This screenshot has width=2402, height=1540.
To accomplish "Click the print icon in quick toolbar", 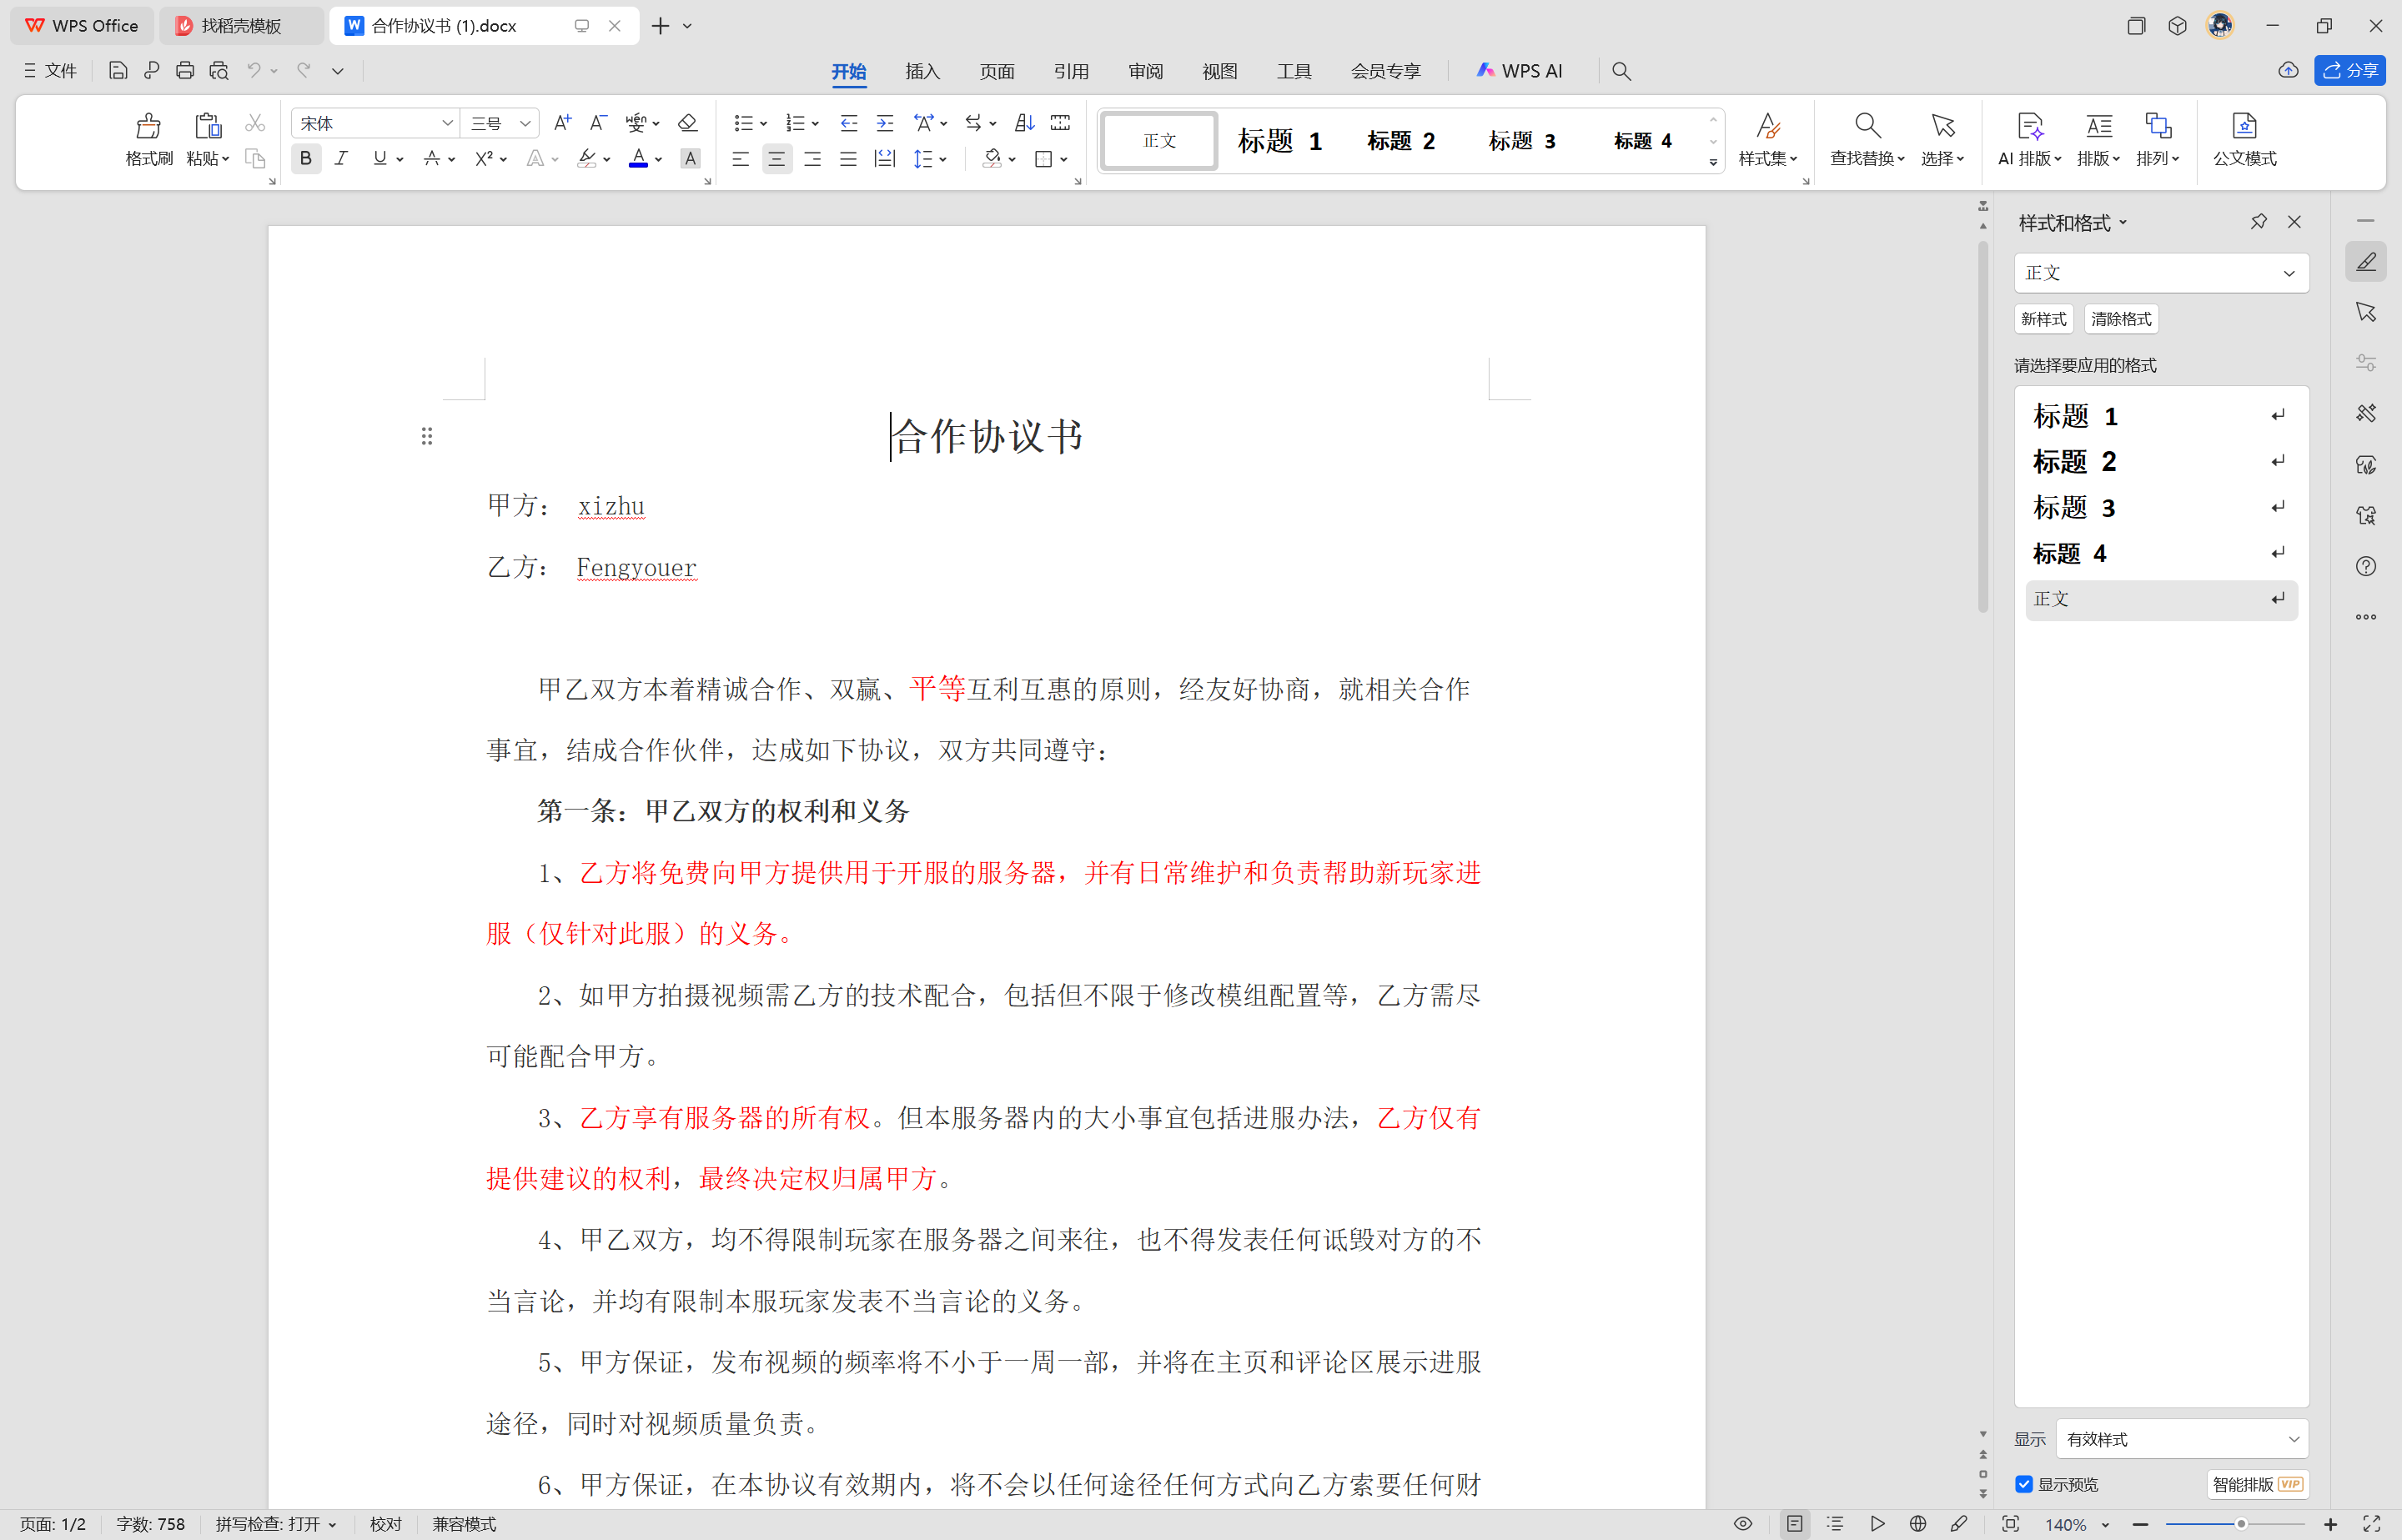I will point(185,71).
